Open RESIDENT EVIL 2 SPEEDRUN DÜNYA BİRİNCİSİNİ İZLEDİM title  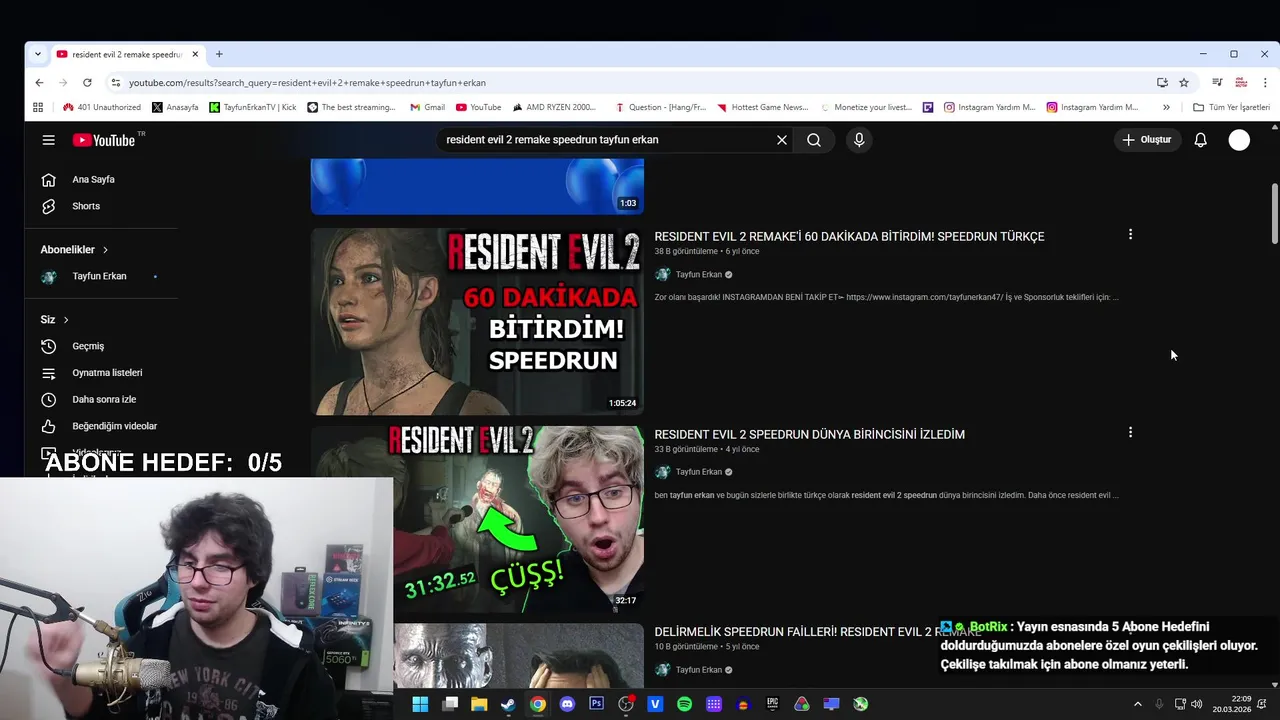[809, 435]
